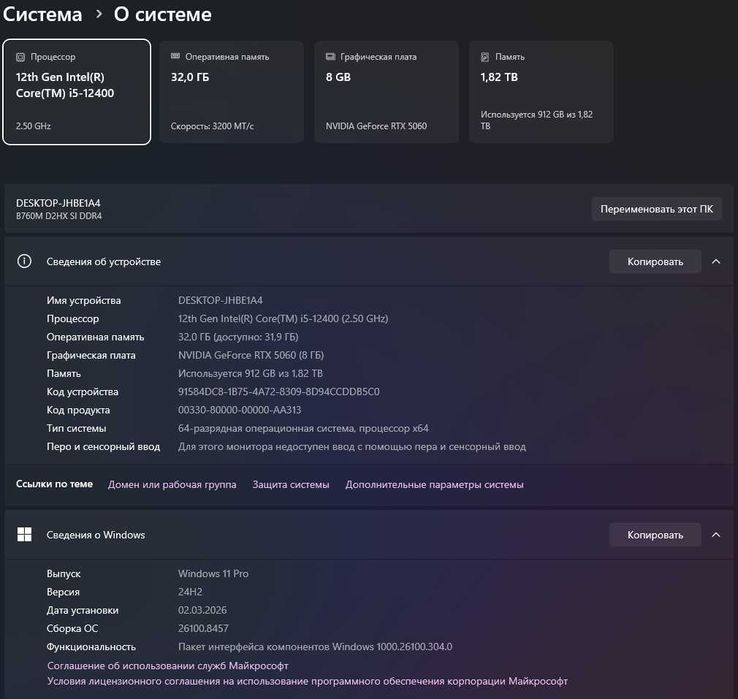Go back to Система in the breadcrumb

pyautogui.click(x=42, y=15)
